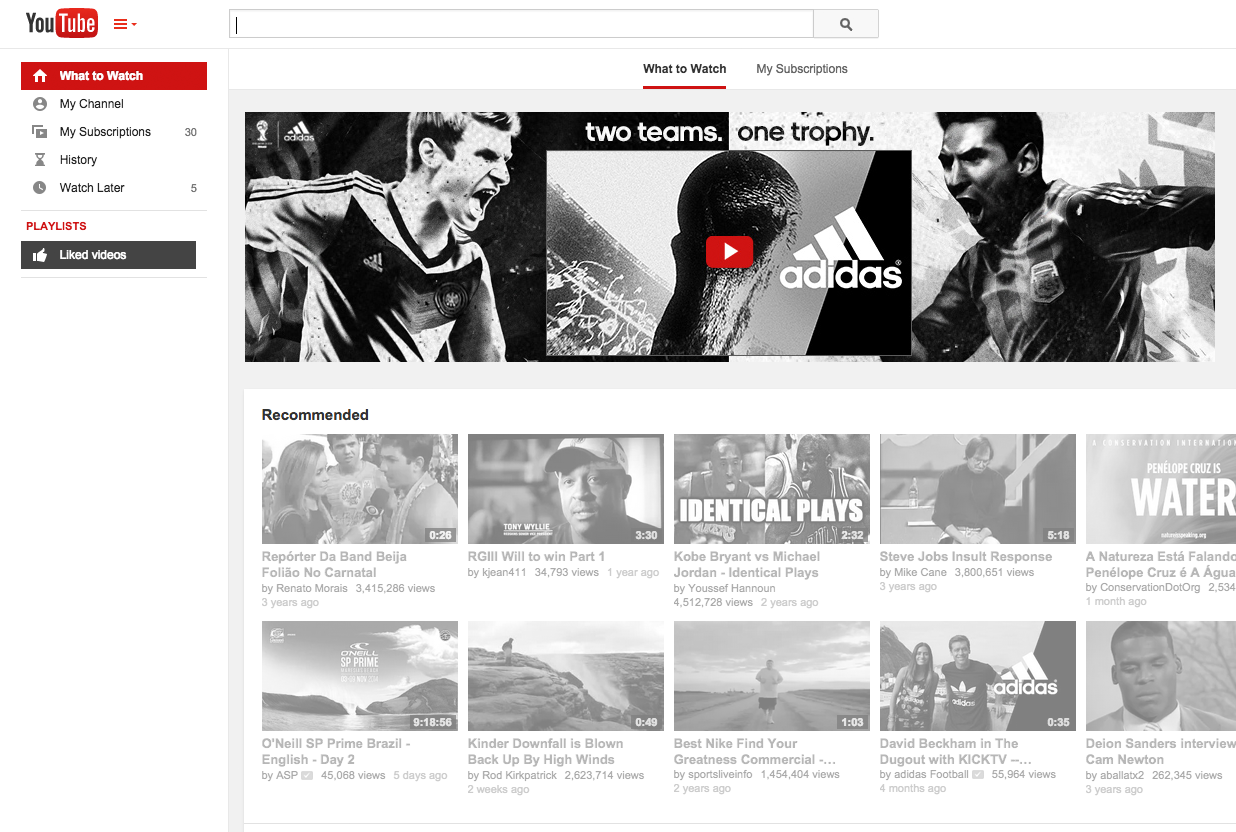Open the guide menu next to logo
The image size is (1236, 832).
(124, 24)
